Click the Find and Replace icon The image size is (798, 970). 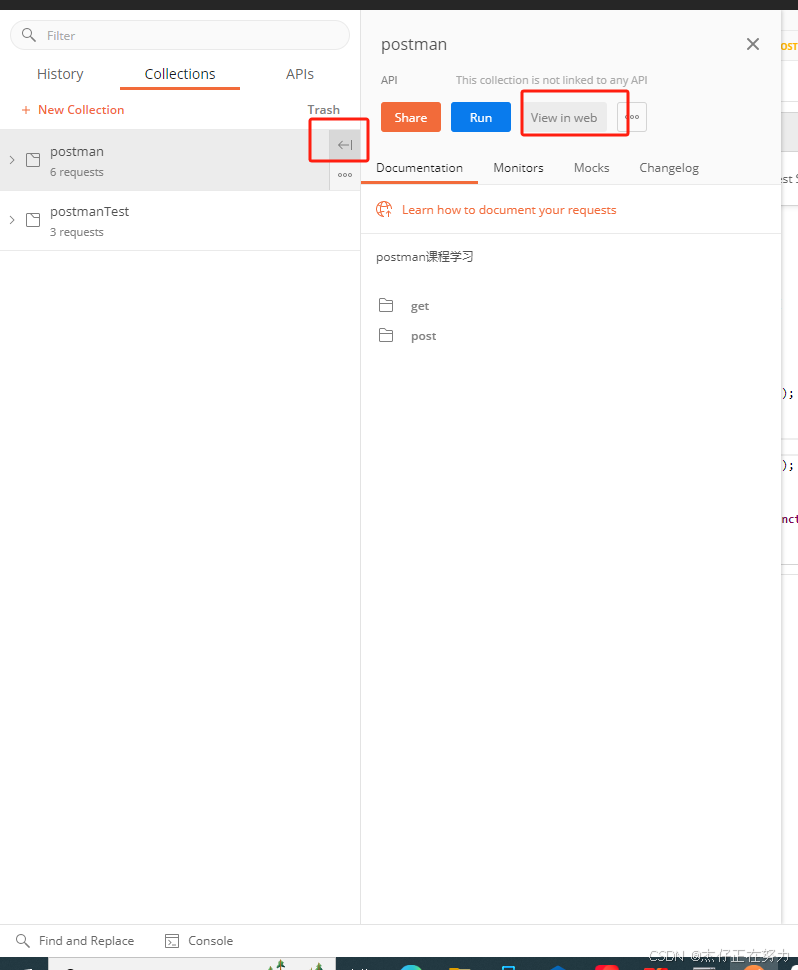pyautogui.click(x=22, y=940)
